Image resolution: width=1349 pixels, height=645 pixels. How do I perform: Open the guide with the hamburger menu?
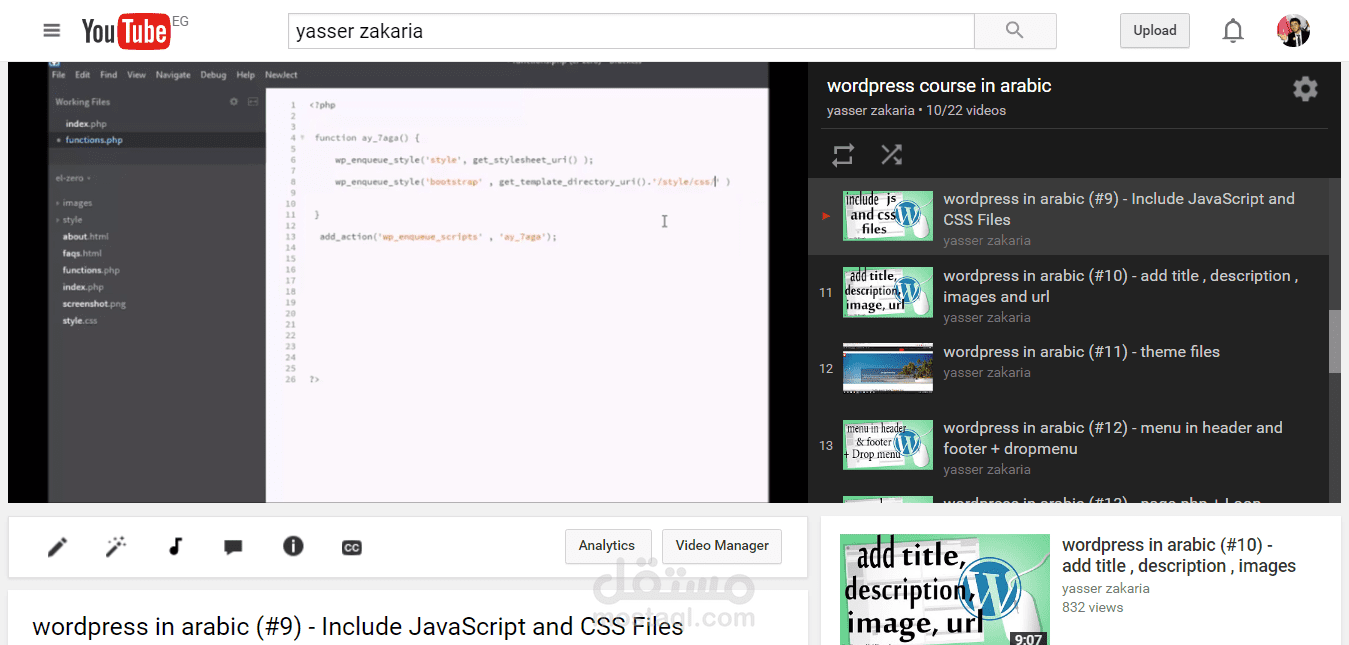[x=51, y=29]
